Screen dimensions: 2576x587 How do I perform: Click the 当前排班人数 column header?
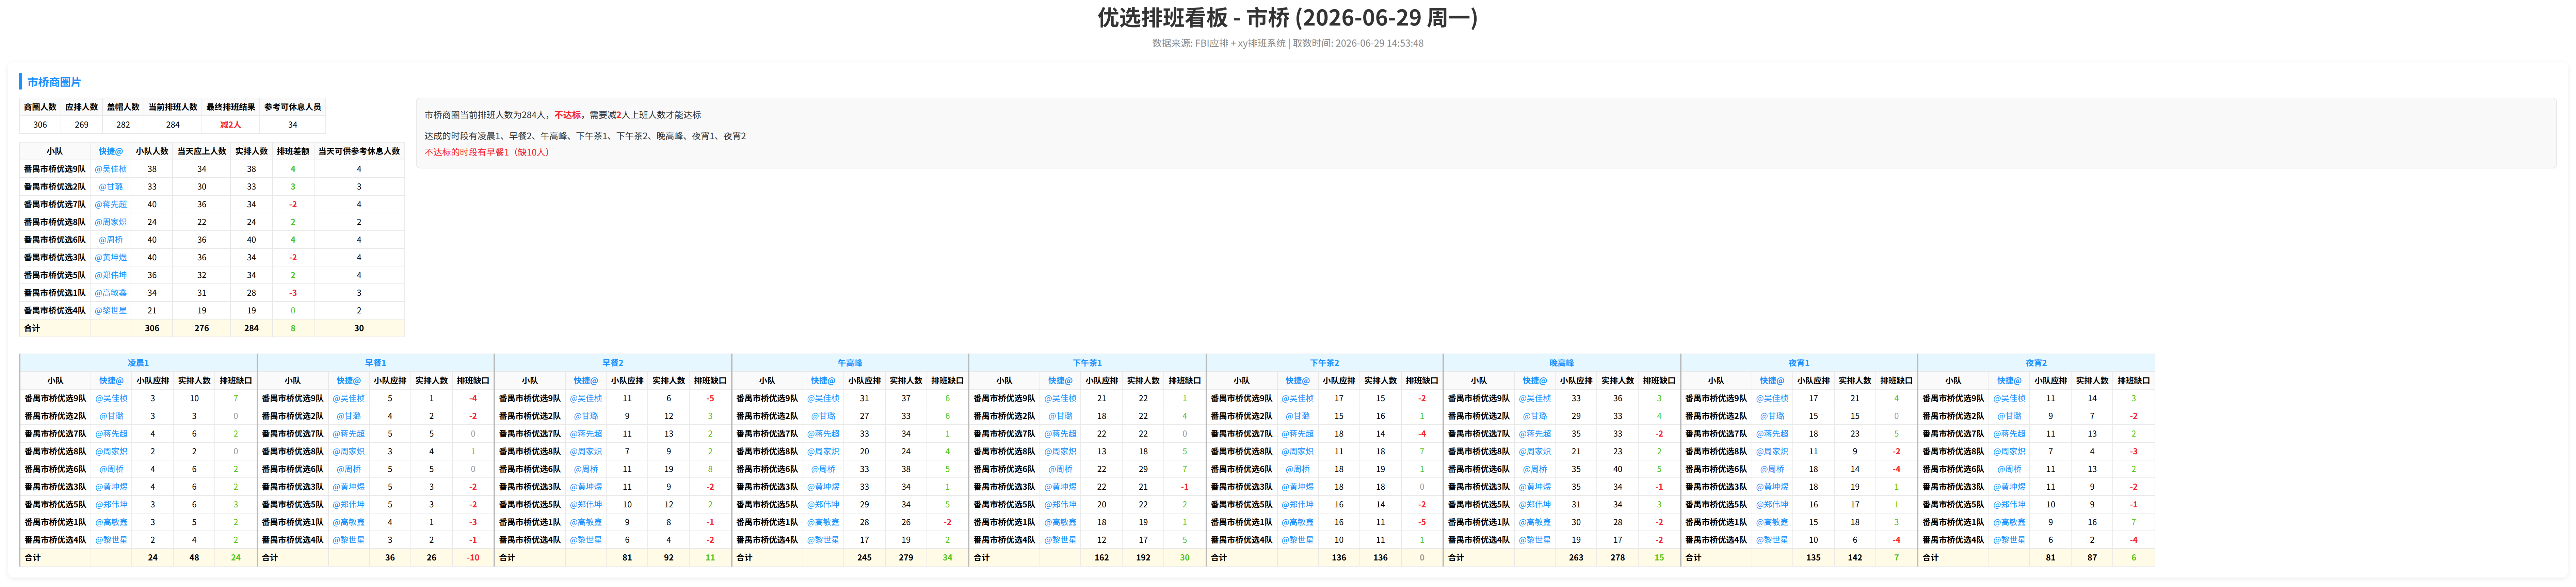pos(173,107)
